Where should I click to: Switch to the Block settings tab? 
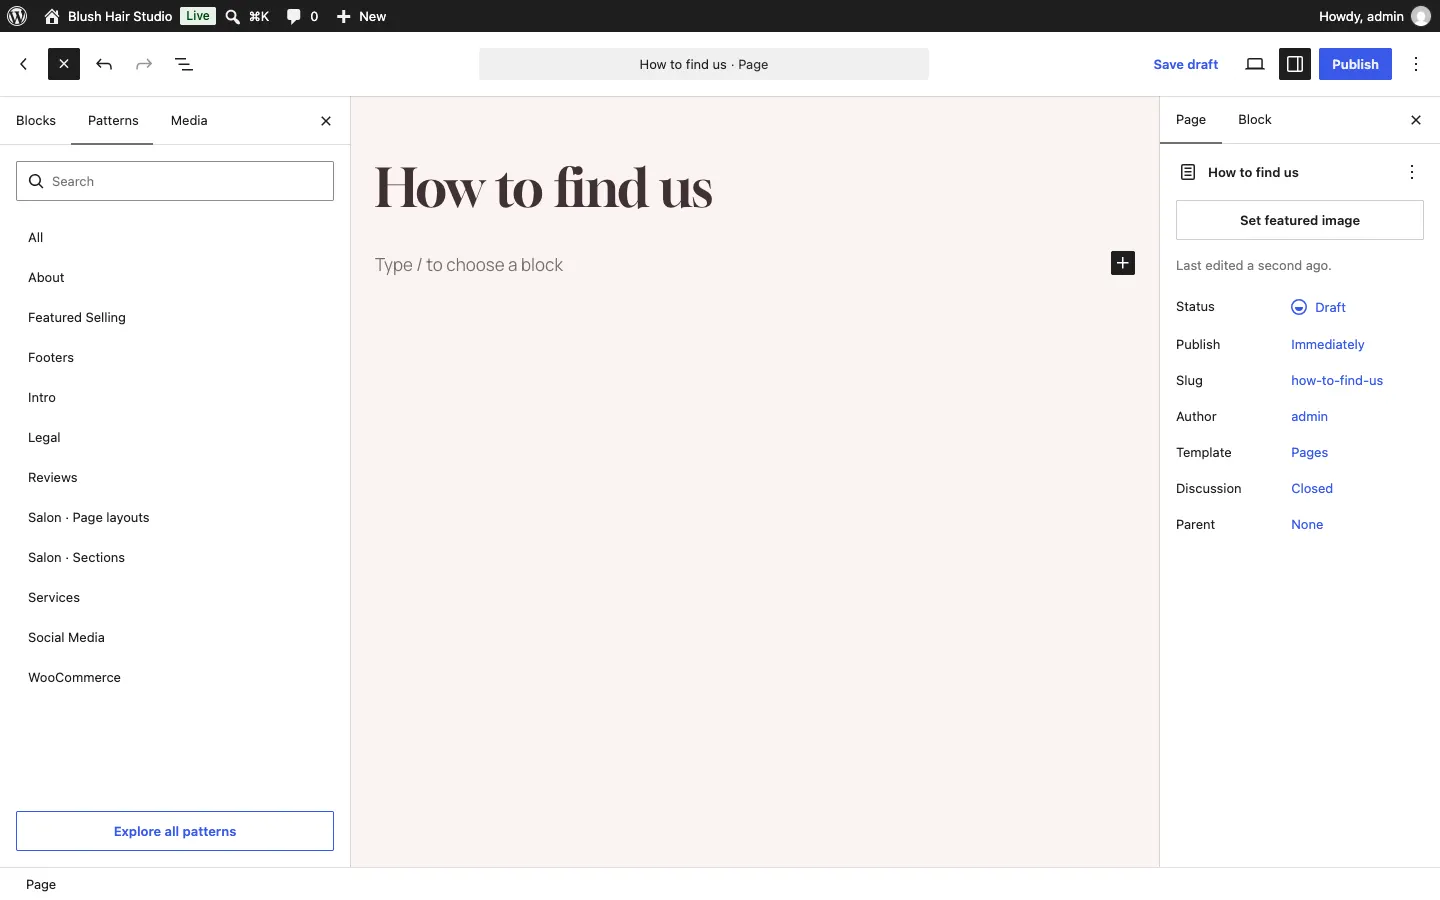[1255, 120]
